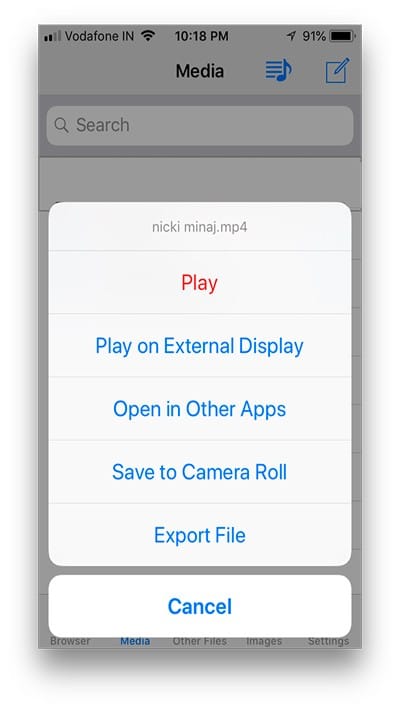
Task: Go to the Images tab
Action: (x=264, y=641)
